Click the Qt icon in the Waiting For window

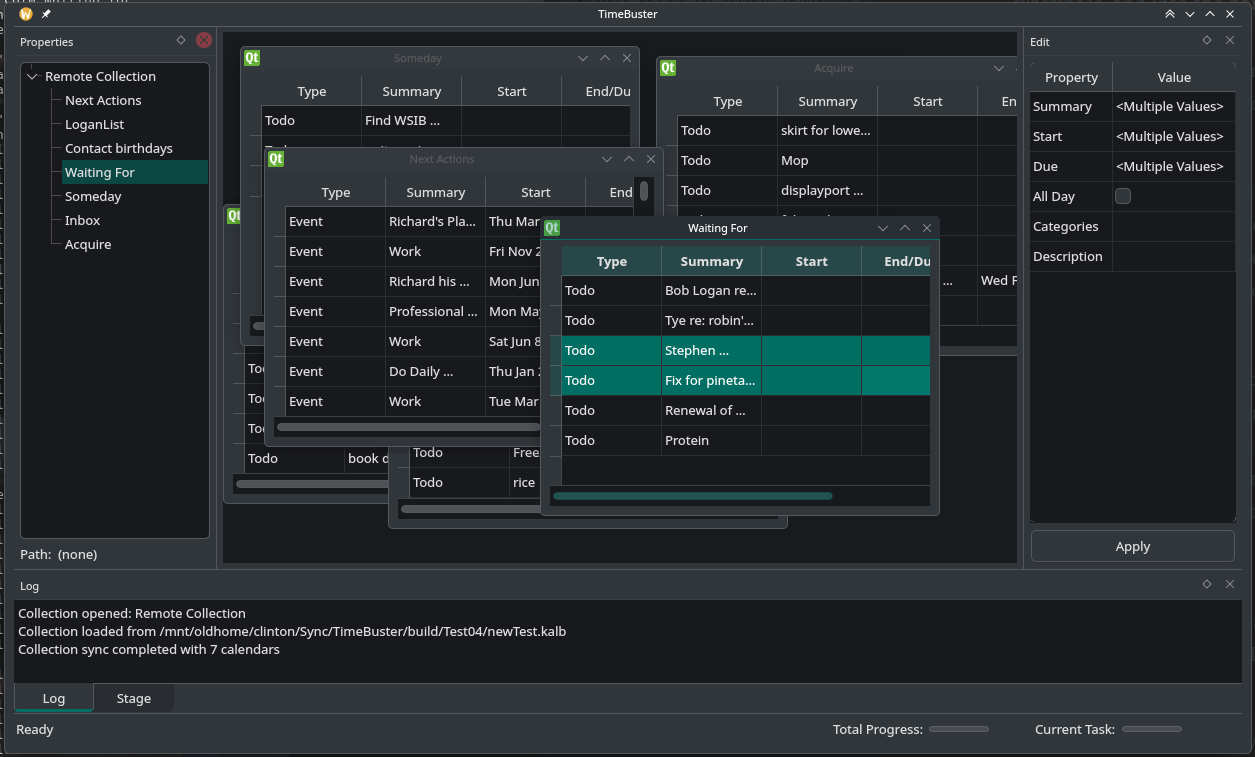552,228
